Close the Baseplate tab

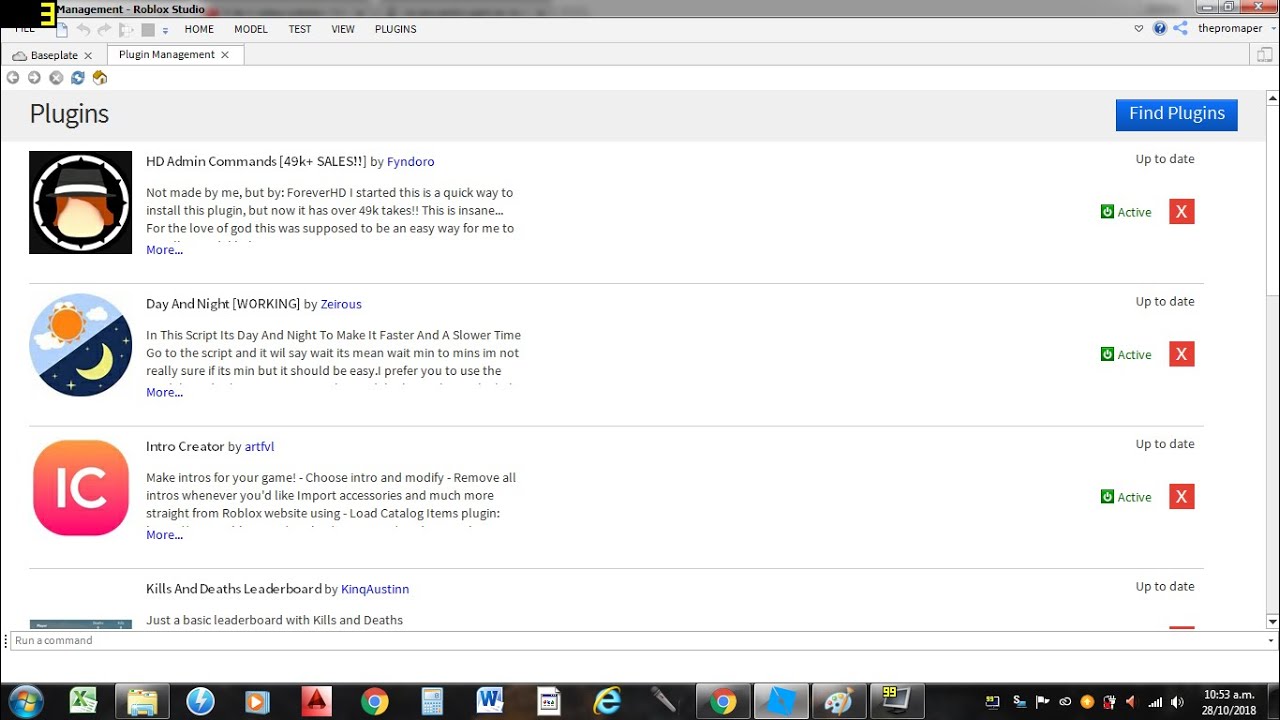(88, 56)
